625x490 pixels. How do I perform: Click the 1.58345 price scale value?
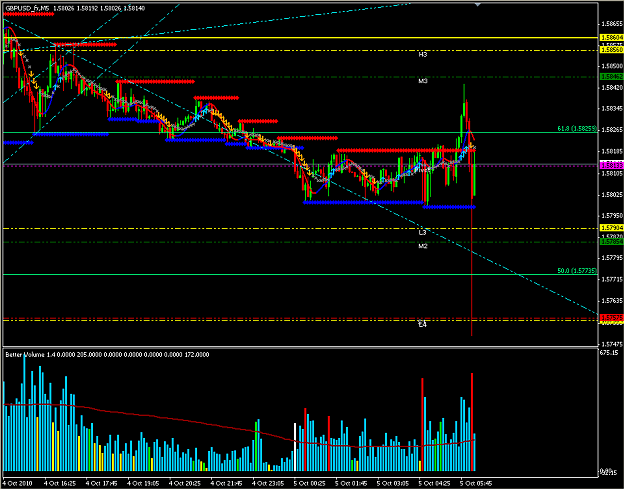point(612,108)
